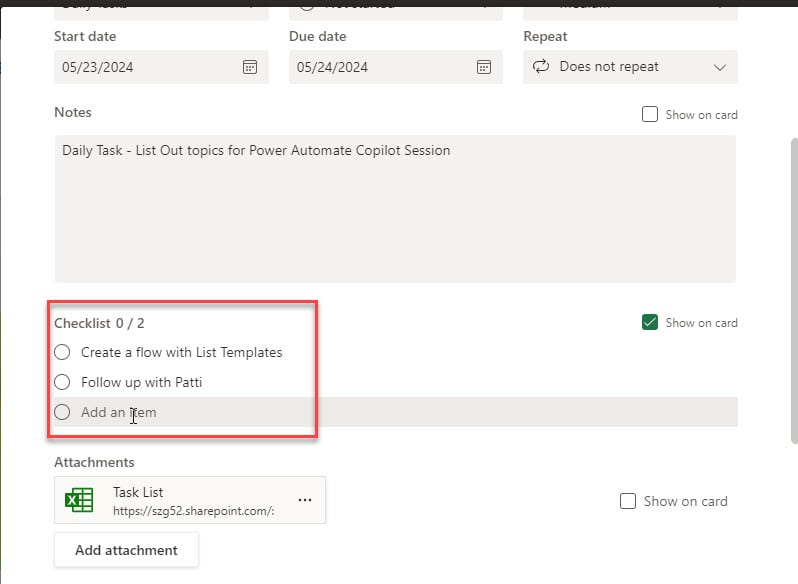Open the Start date calendar picker icon

tap(250, 67)
